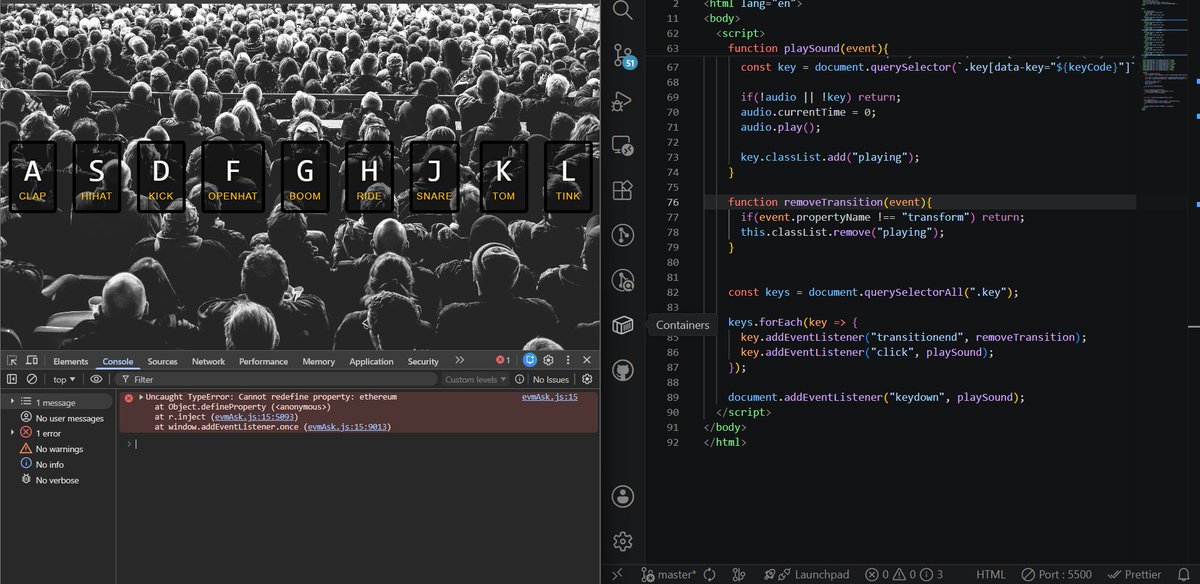
Task: Open DevTools three-dot customize menu
Action: [x=568, y=360]
